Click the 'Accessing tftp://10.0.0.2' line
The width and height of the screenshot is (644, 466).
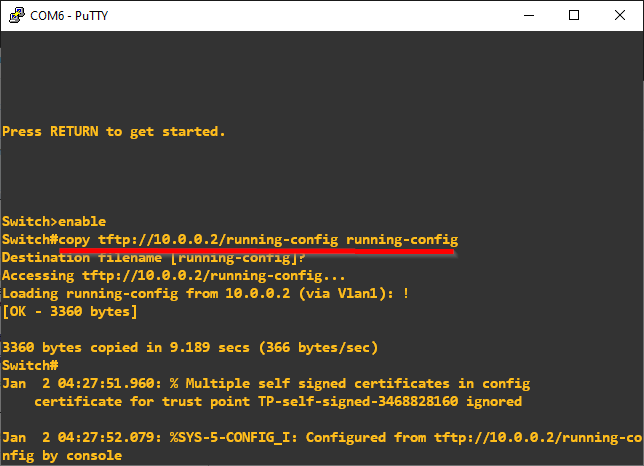(174, 276)
